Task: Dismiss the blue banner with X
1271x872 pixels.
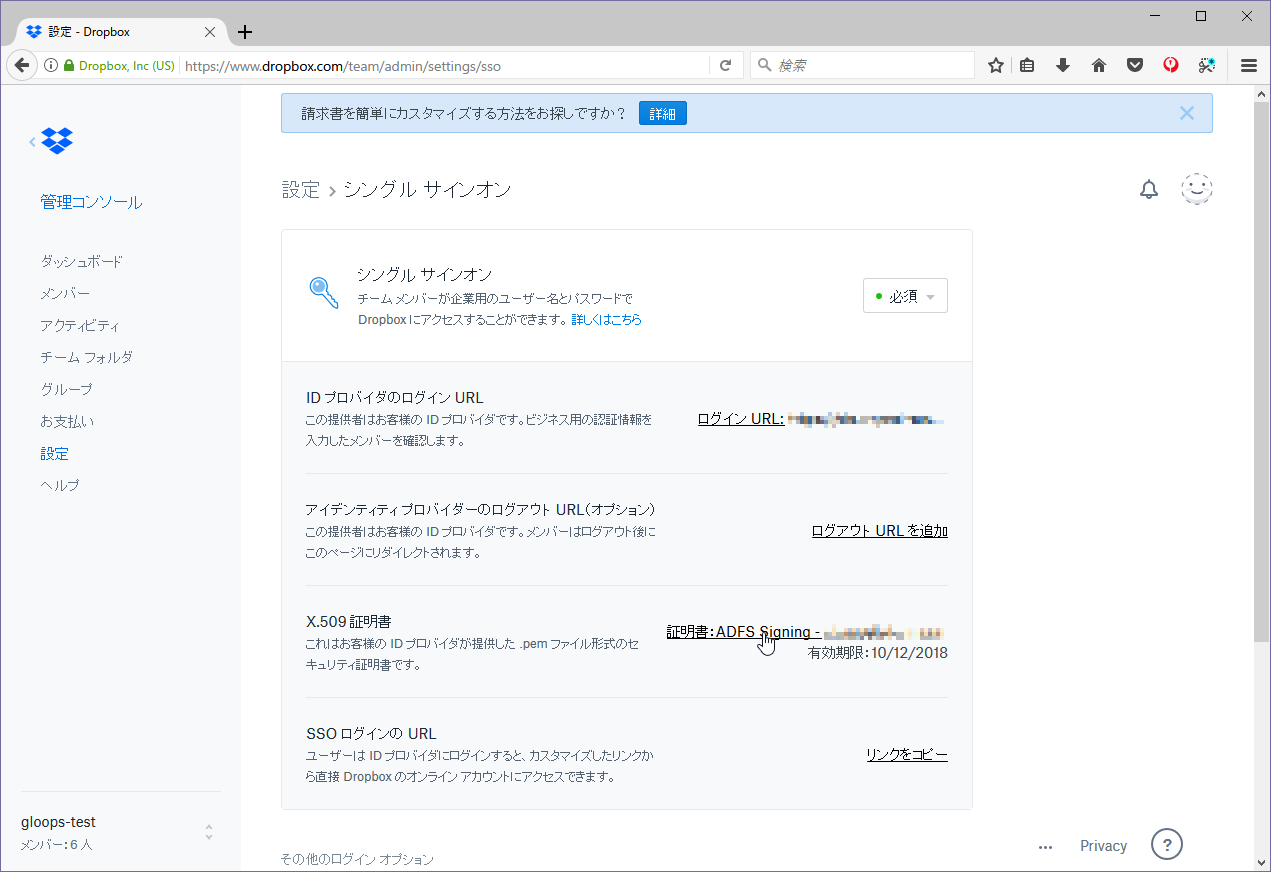Action: (x=1187, y=113)
